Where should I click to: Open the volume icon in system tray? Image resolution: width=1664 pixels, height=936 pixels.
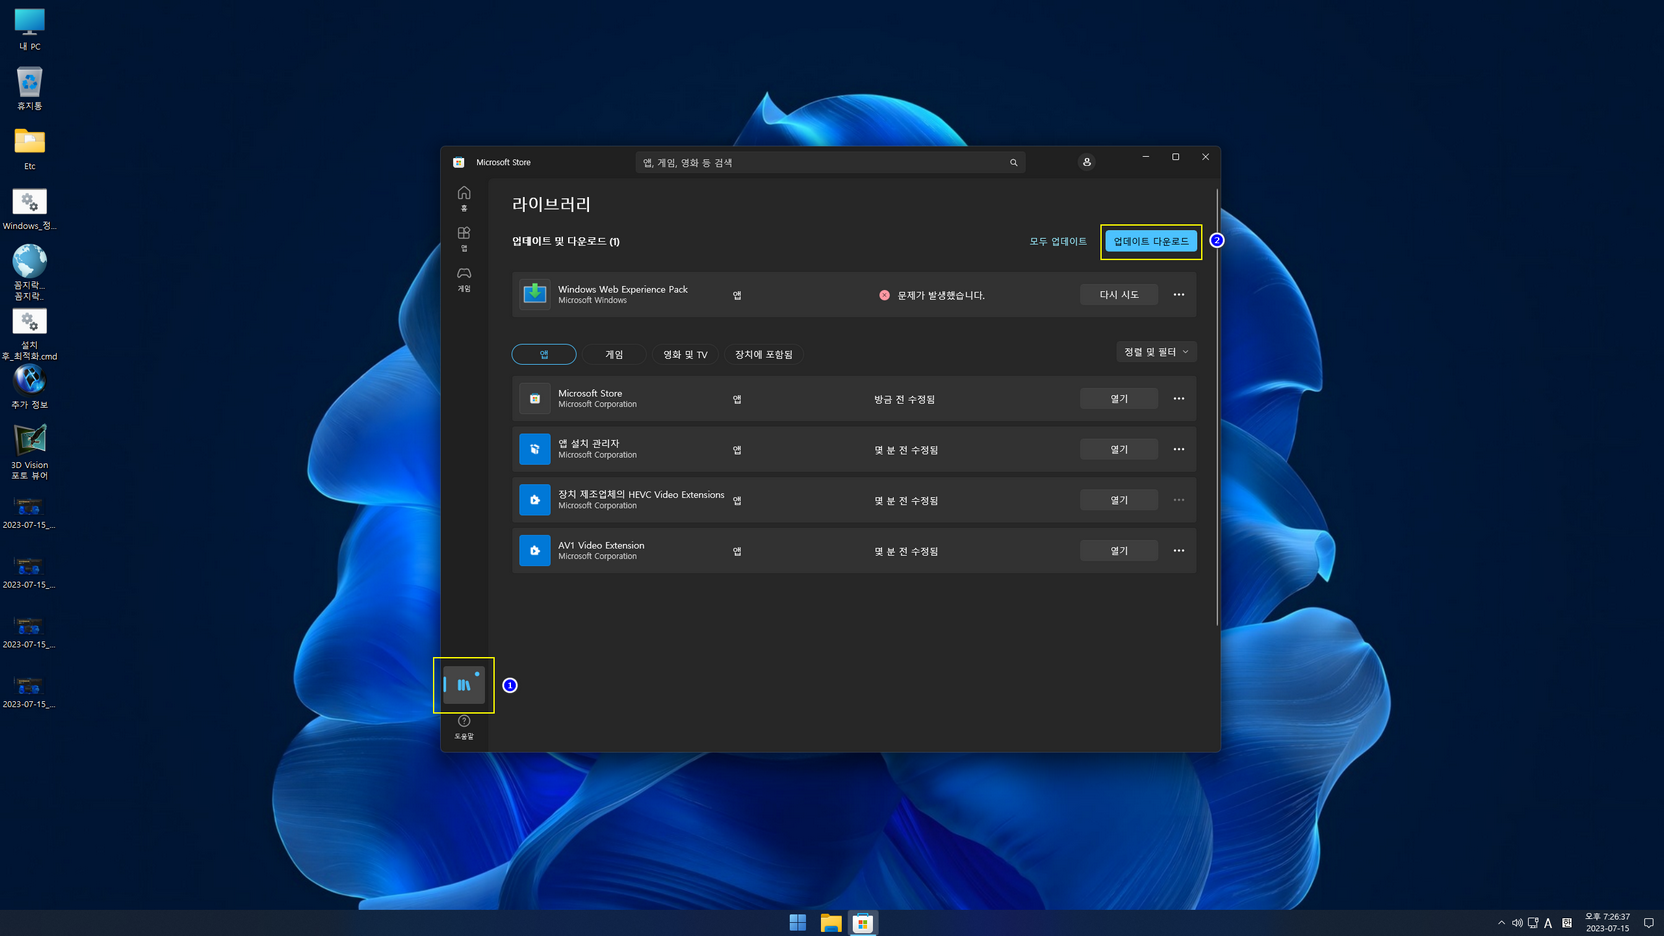tap(1517, 923)
